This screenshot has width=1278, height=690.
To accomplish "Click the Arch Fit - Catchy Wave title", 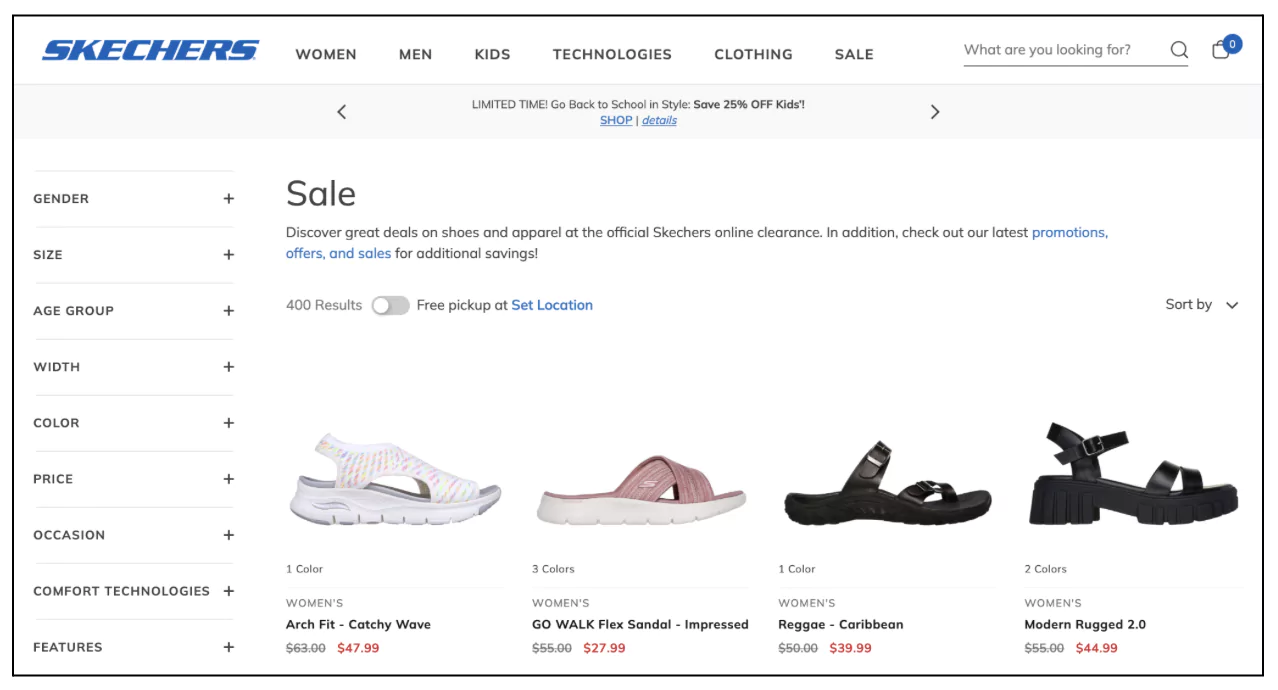I will [x=358, y=624].
